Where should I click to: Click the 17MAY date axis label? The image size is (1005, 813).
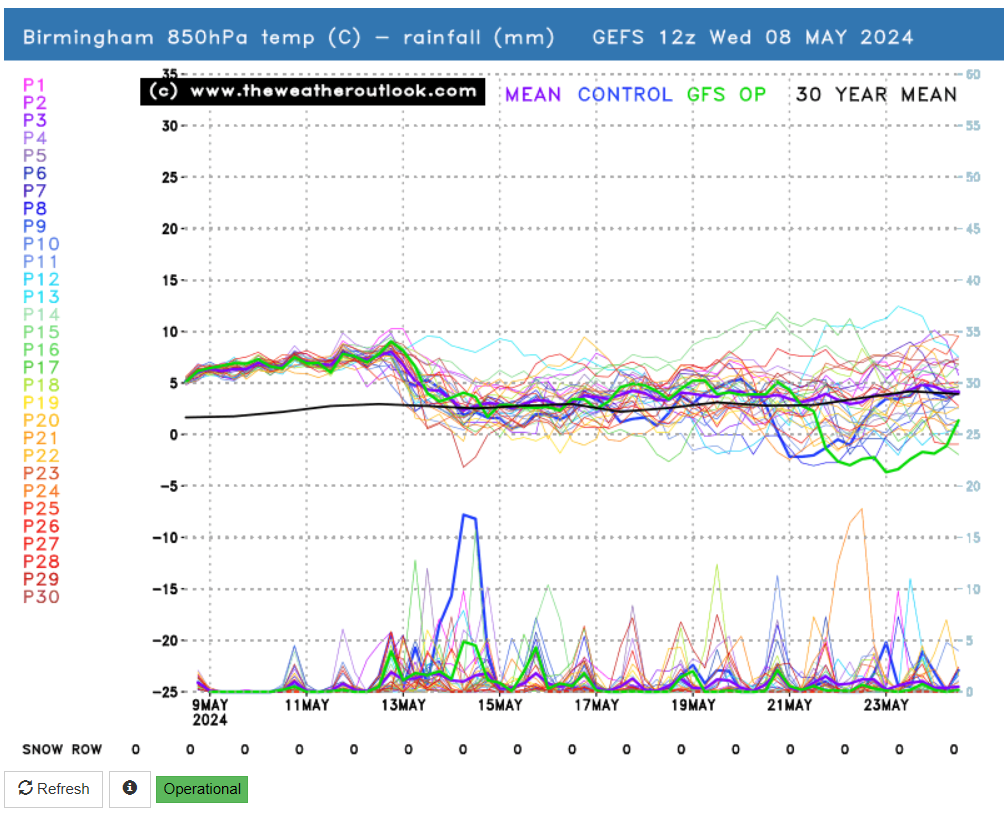pyautogui.click(x=597, y=705)
